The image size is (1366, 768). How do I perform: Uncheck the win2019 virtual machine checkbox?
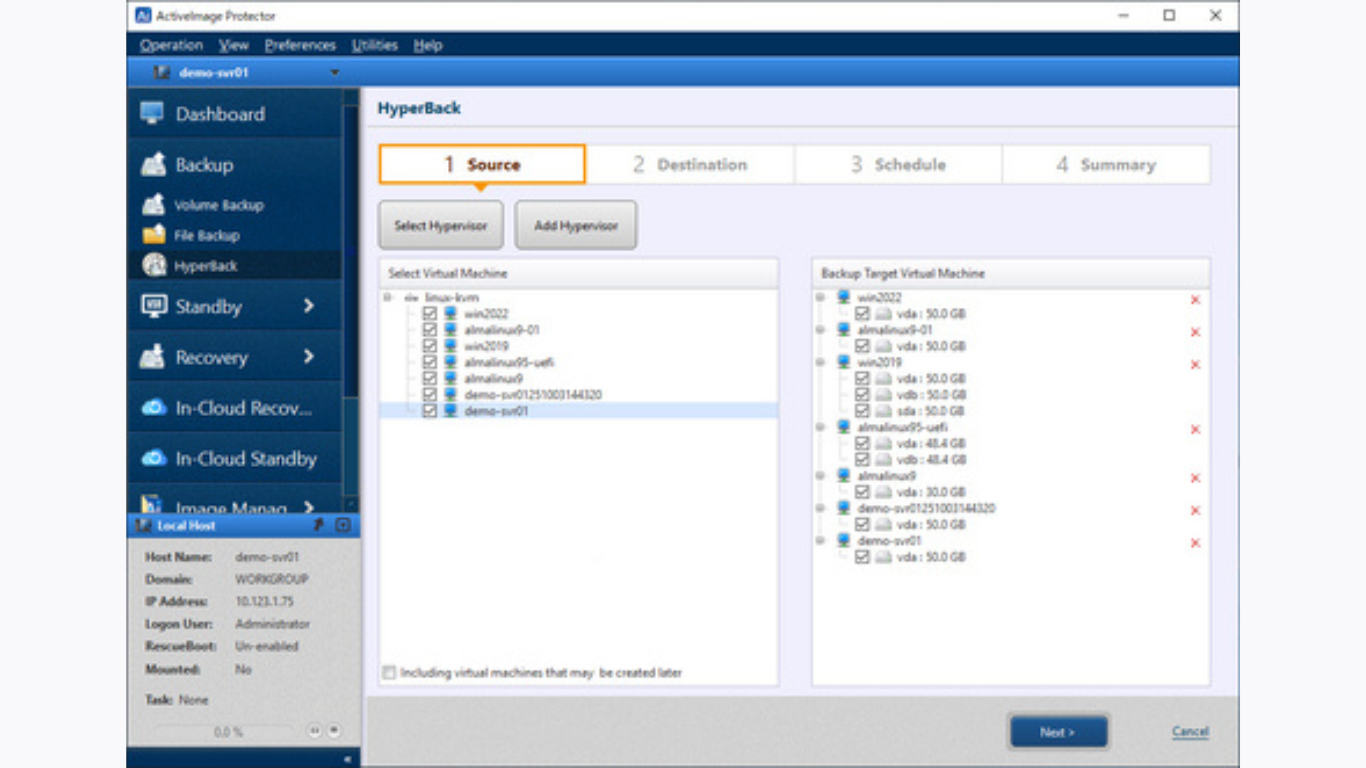point(430,346)
